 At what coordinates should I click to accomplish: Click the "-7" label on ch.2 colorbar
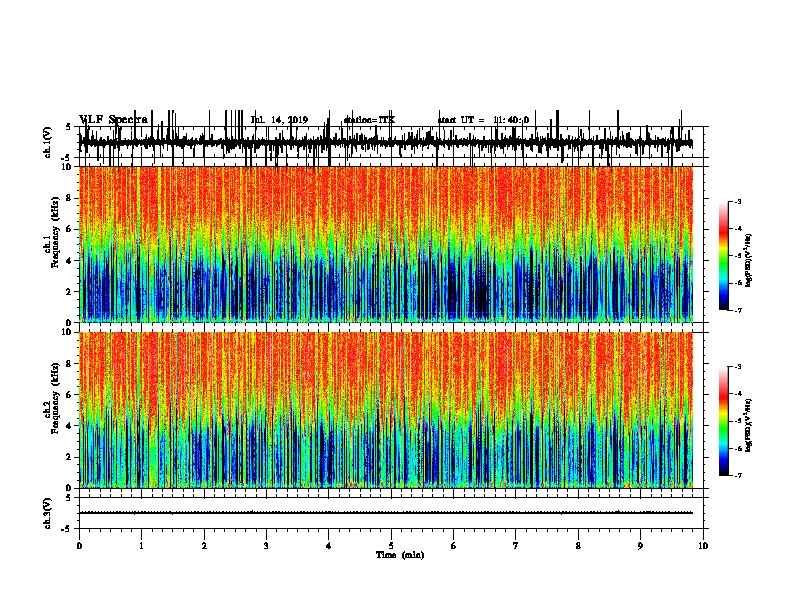[x=738, y=475]
